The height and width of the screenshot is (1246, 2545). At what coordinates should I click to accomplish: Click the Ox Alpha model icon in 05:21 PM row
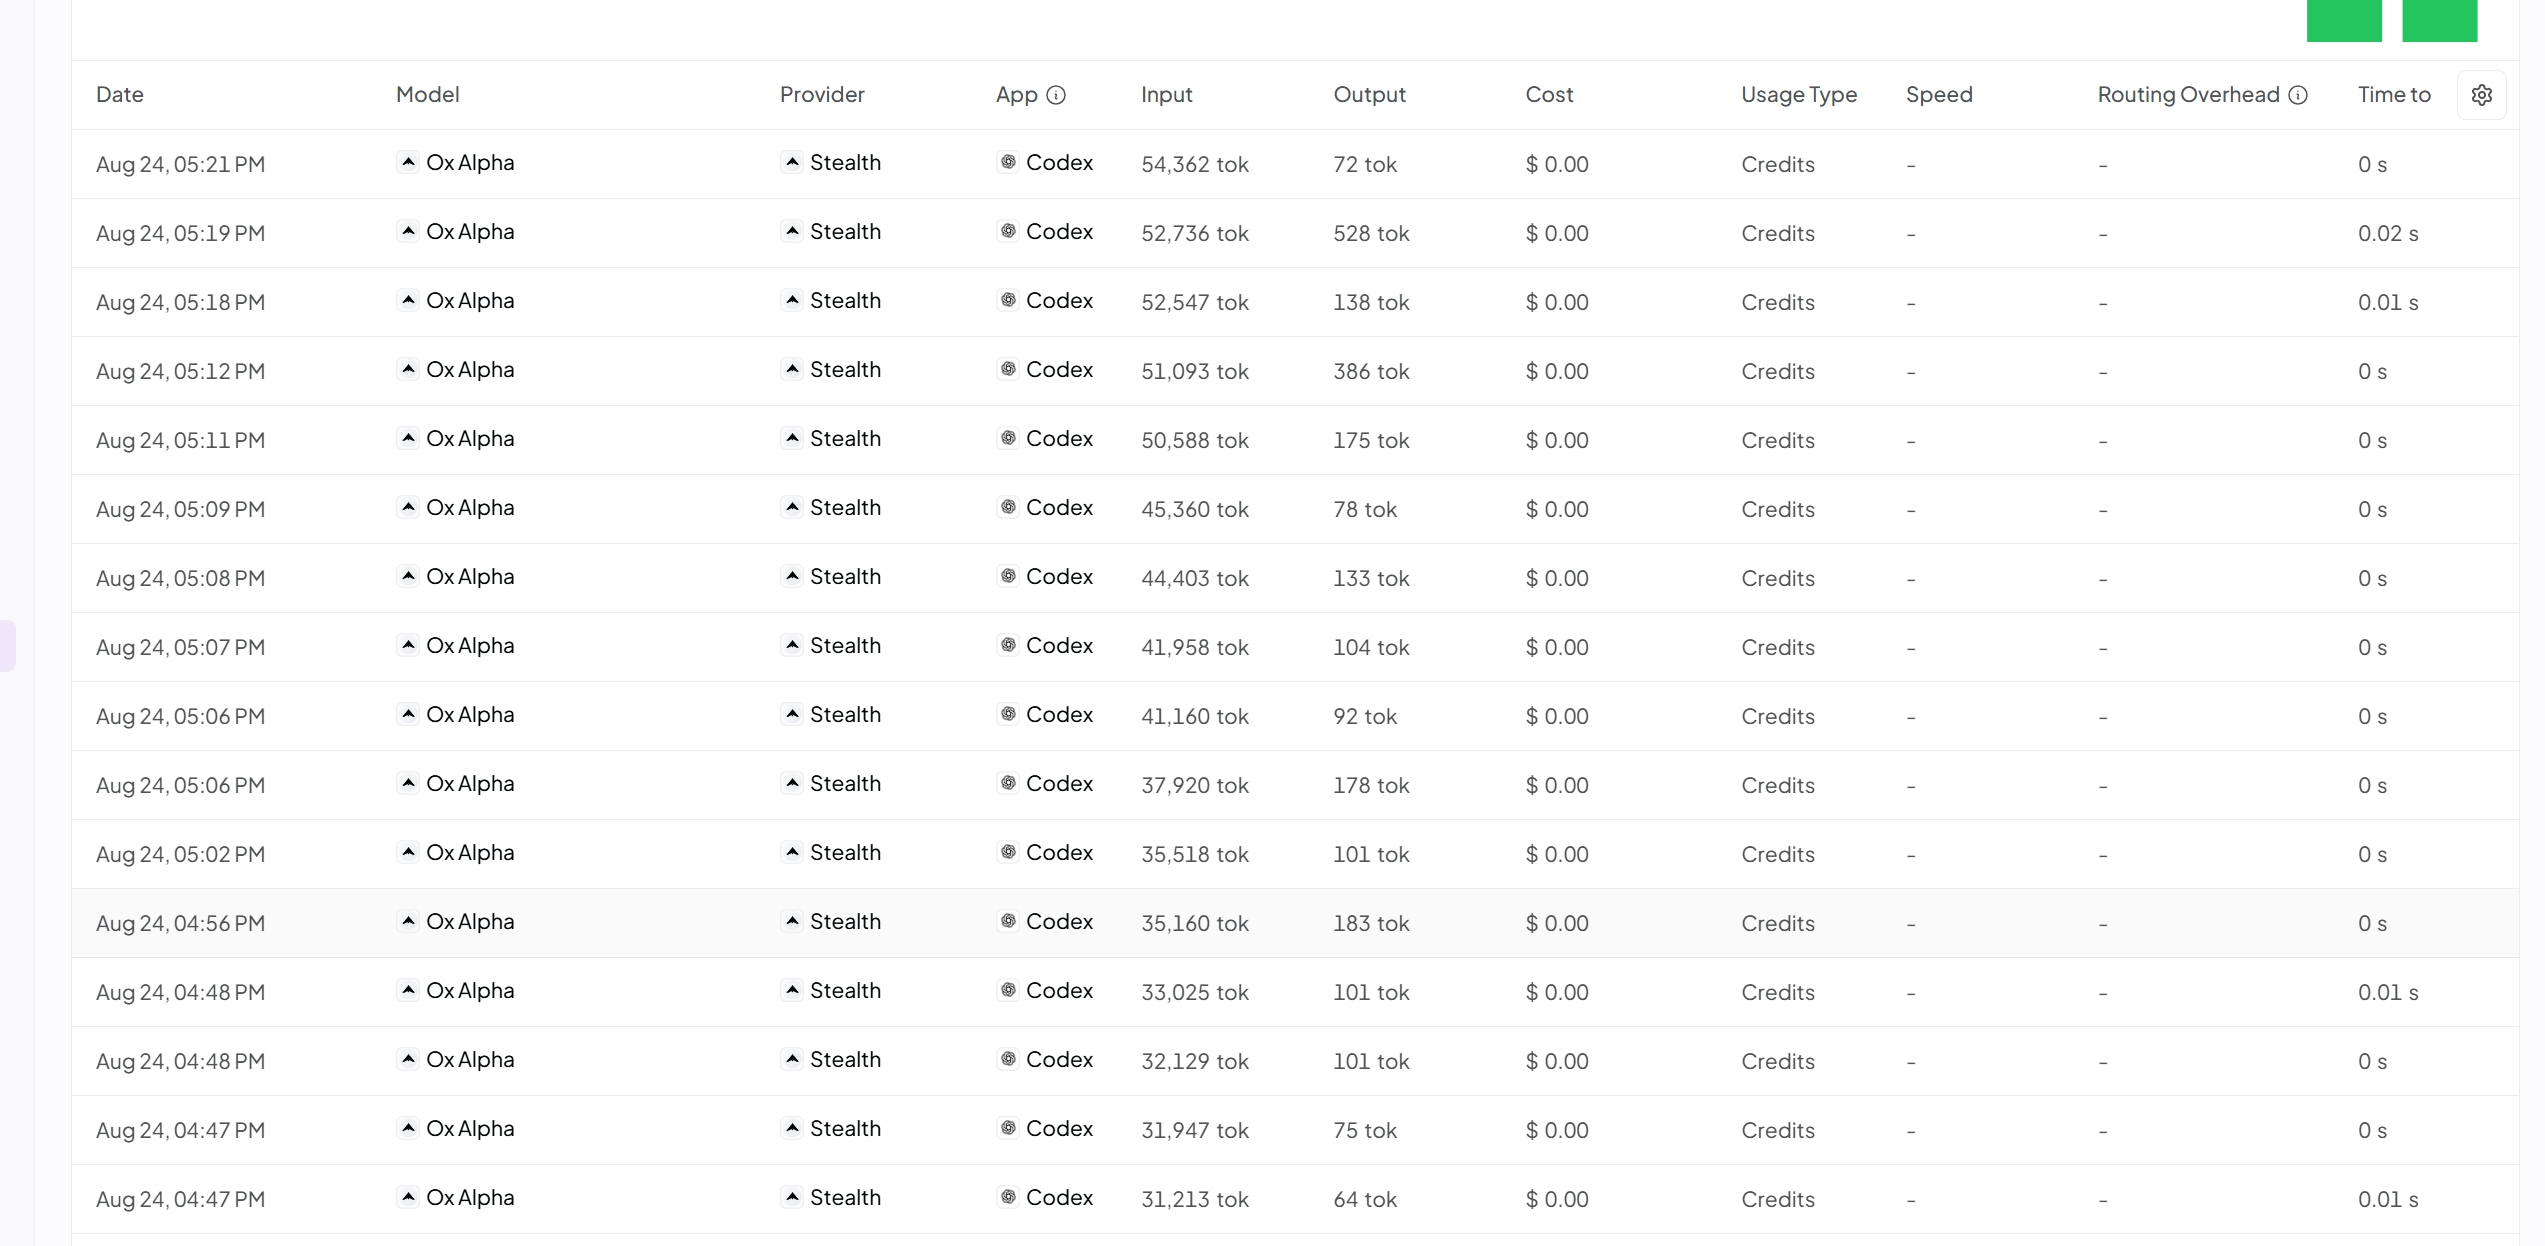(408, 162)
